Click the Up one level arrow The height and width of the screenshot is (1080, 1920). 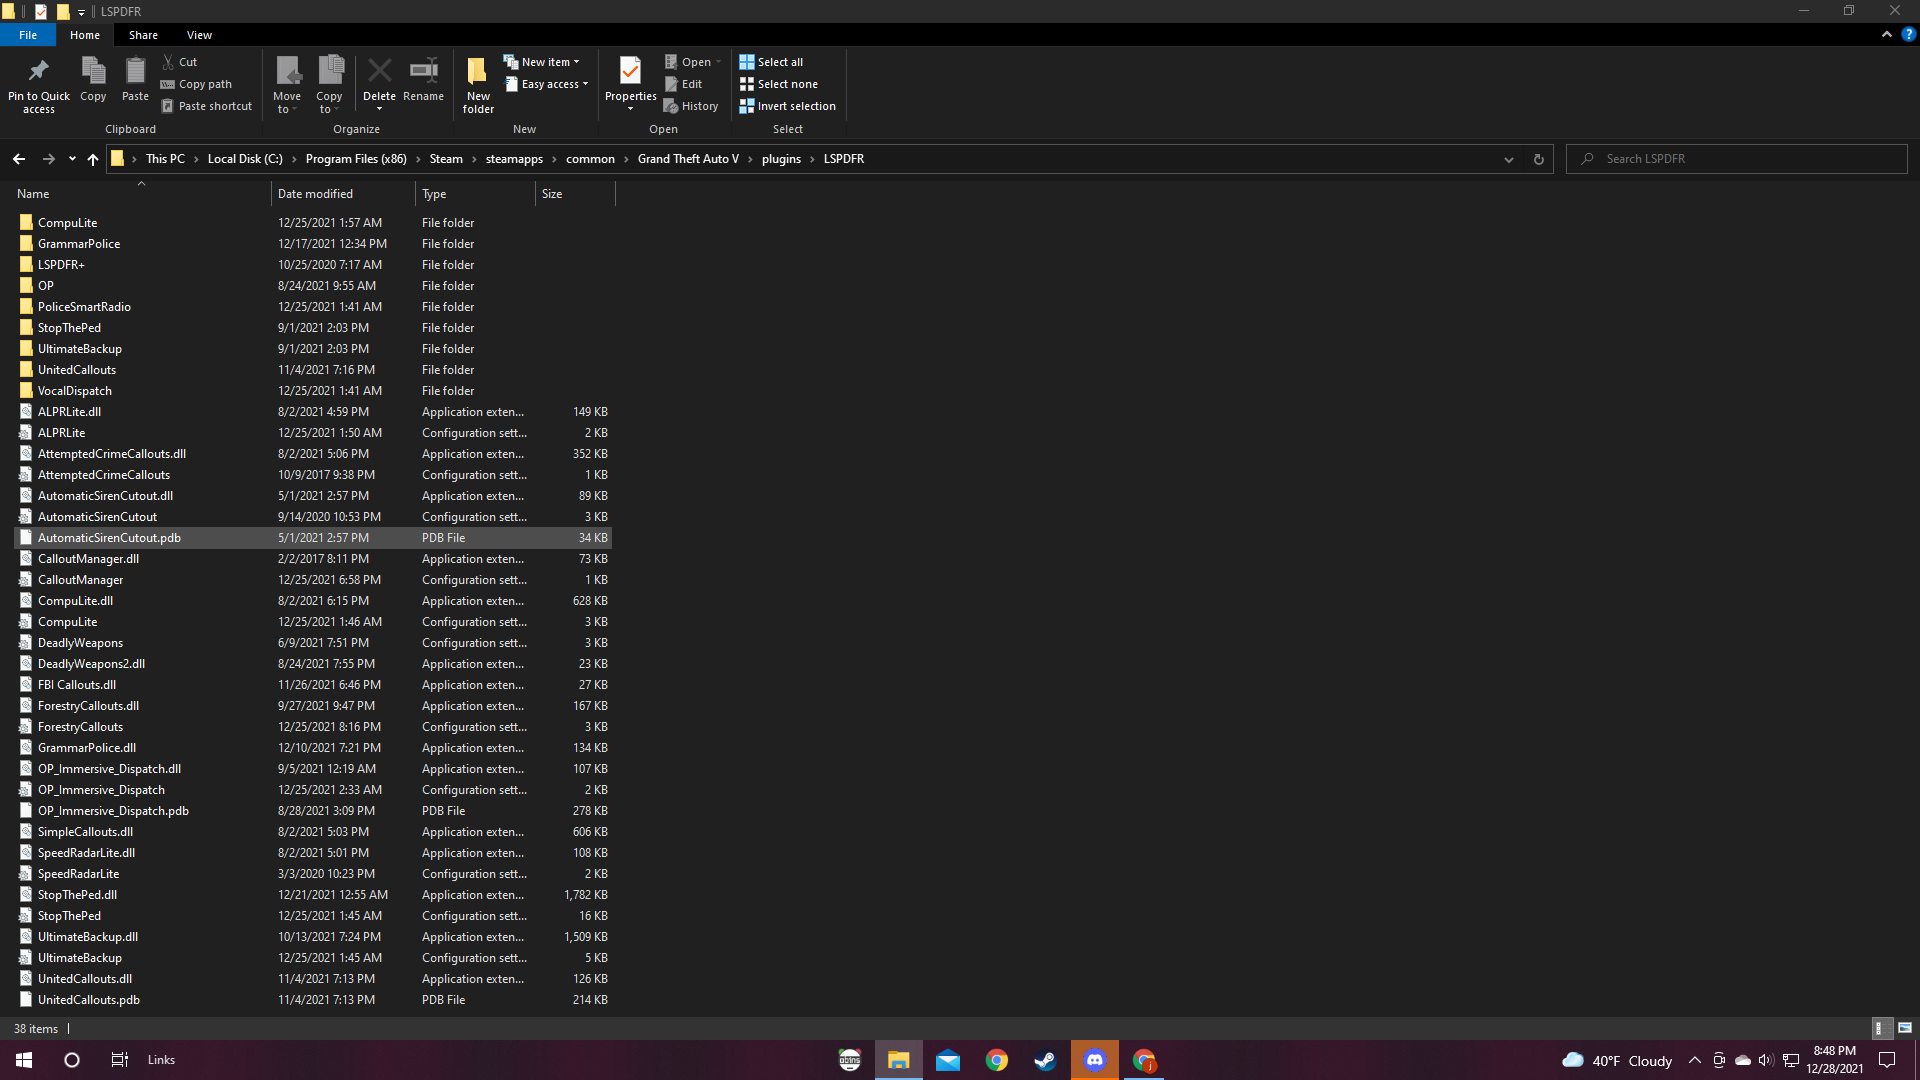coord(93,159)
